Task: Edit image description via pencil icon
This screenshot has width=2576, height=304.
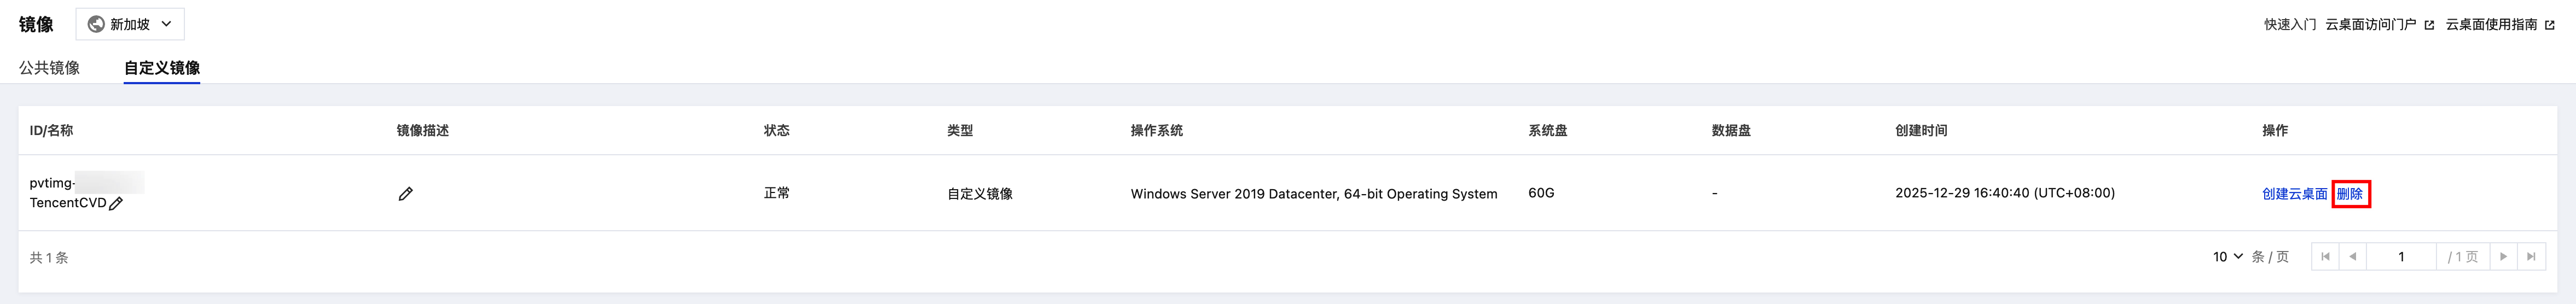Action: pyautogui.click(x=405, y=193)
